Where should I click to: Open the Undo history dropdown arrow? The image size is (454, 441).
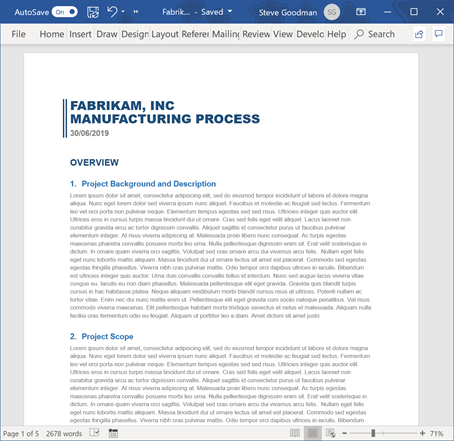[123, 12]
